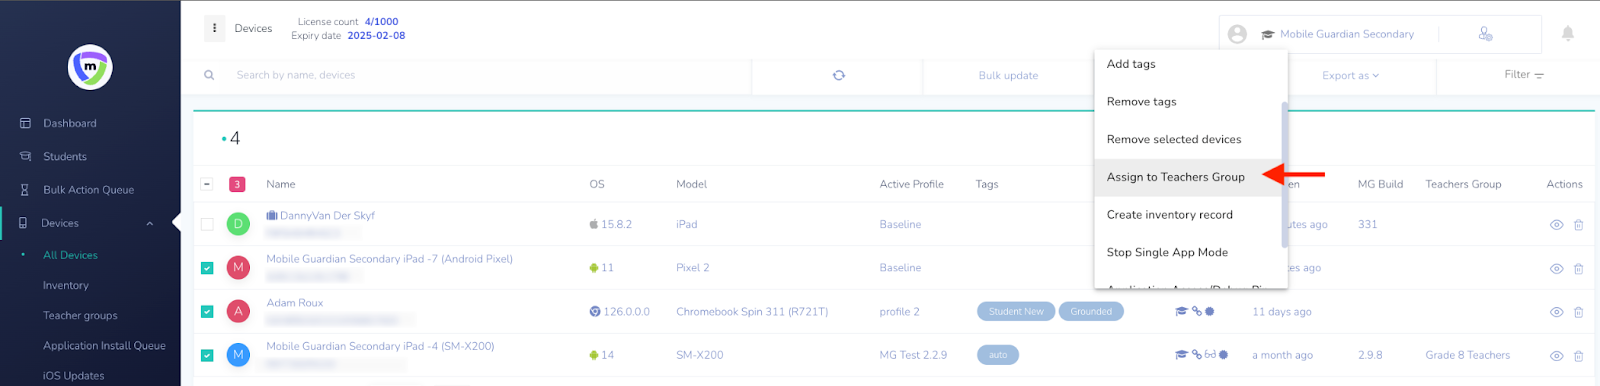
Task: Check the DannyVan Der Skyf row checkbox
Action: pyautogui.click(x=207, y=224)
